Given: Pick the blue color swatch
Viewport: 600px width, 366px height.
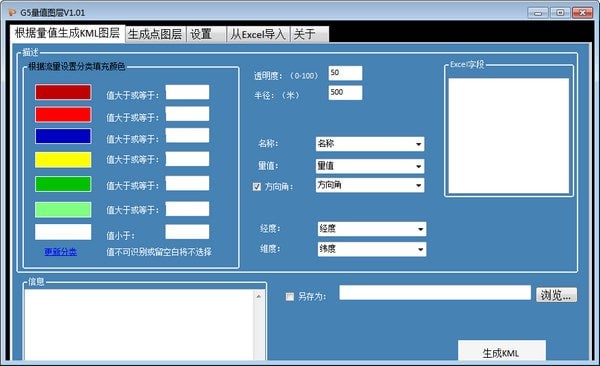Looking at the screenshot, I should [x=63, y=136].
